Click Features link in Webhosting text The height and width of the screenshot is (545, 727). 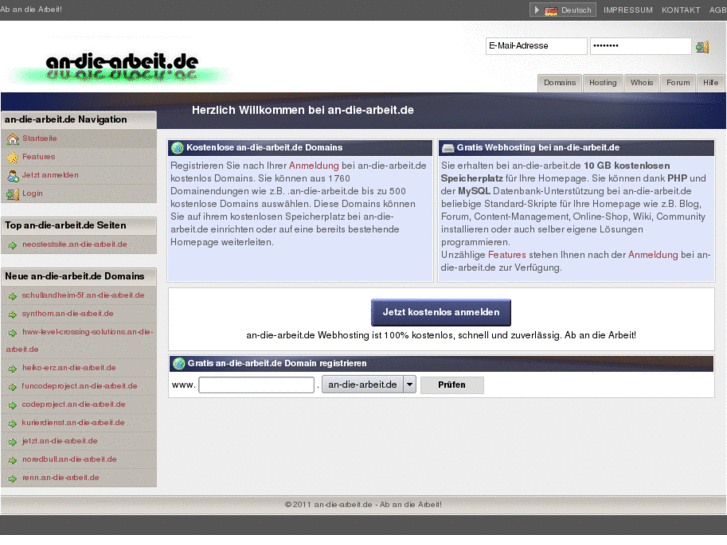click(x=507, y=255)
